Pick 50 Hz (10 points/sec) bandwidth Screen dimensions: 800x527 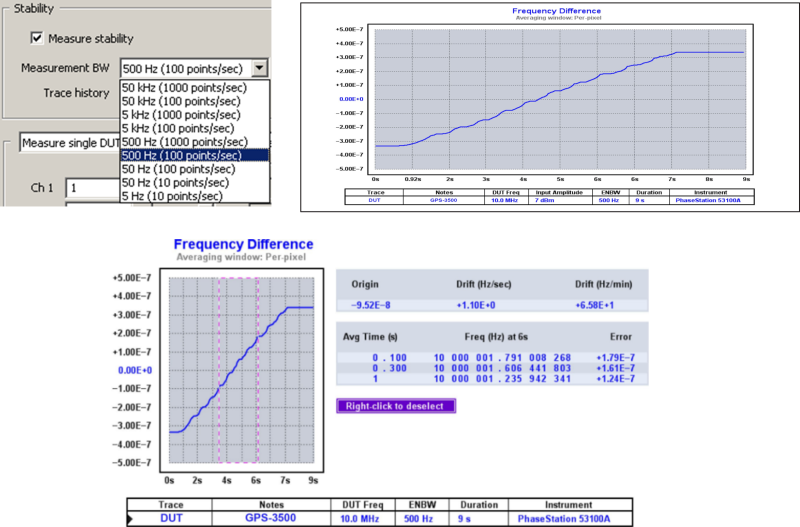point(180,183)
